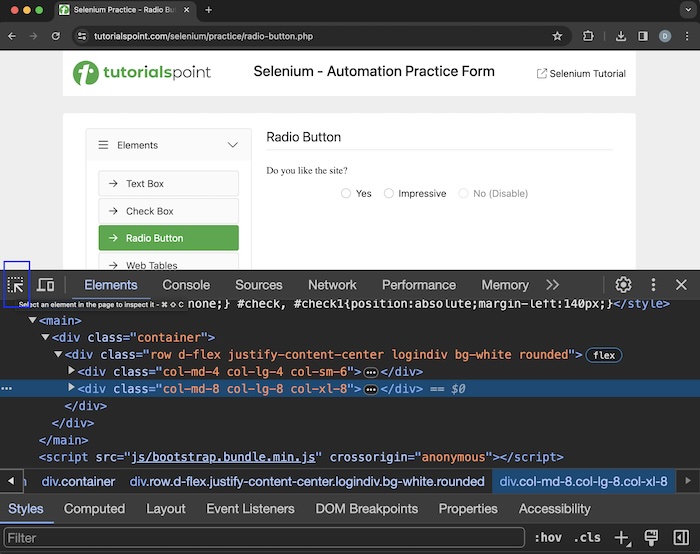Screen dimensions: 700x554
Task: Toggle the computed styles sidebar icon
Action: point(680,538)
